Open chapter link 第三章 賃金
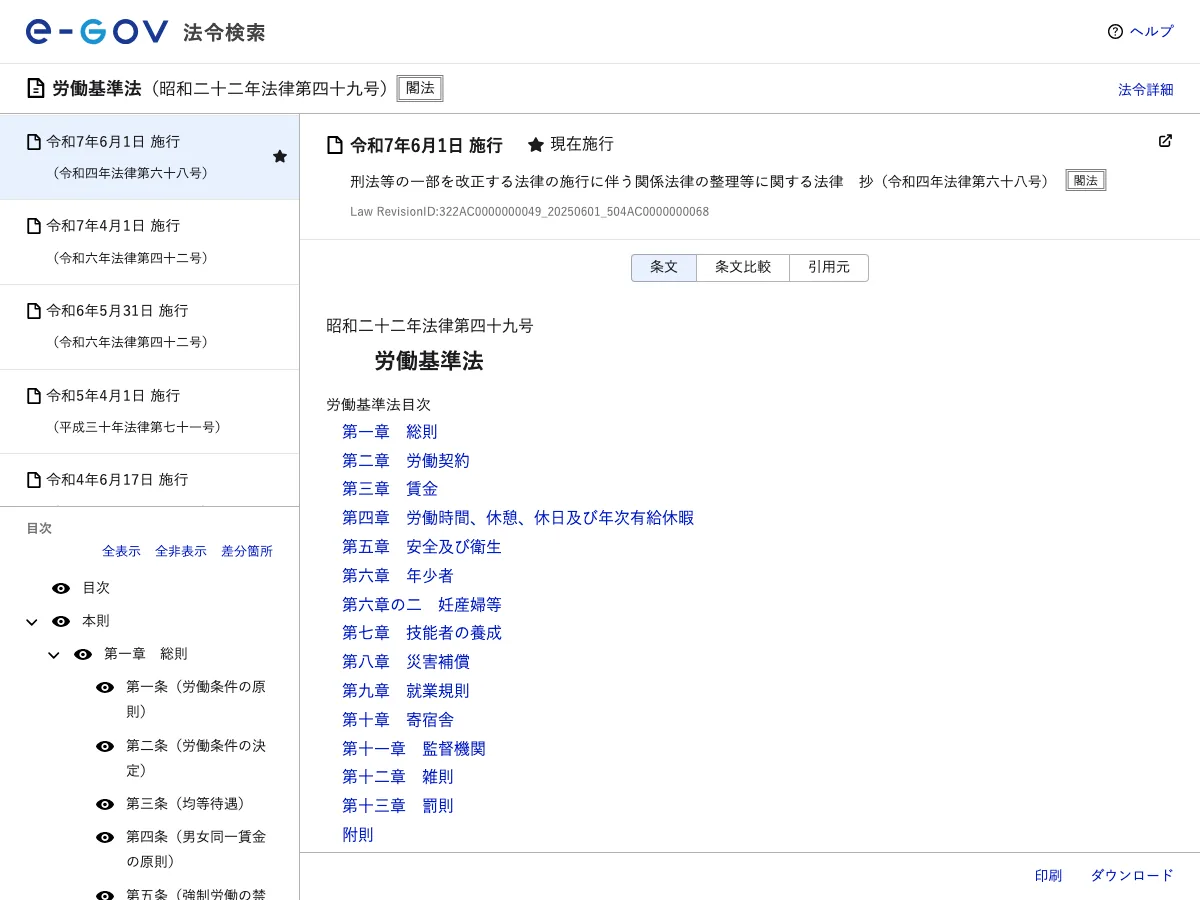 [390, 489]
